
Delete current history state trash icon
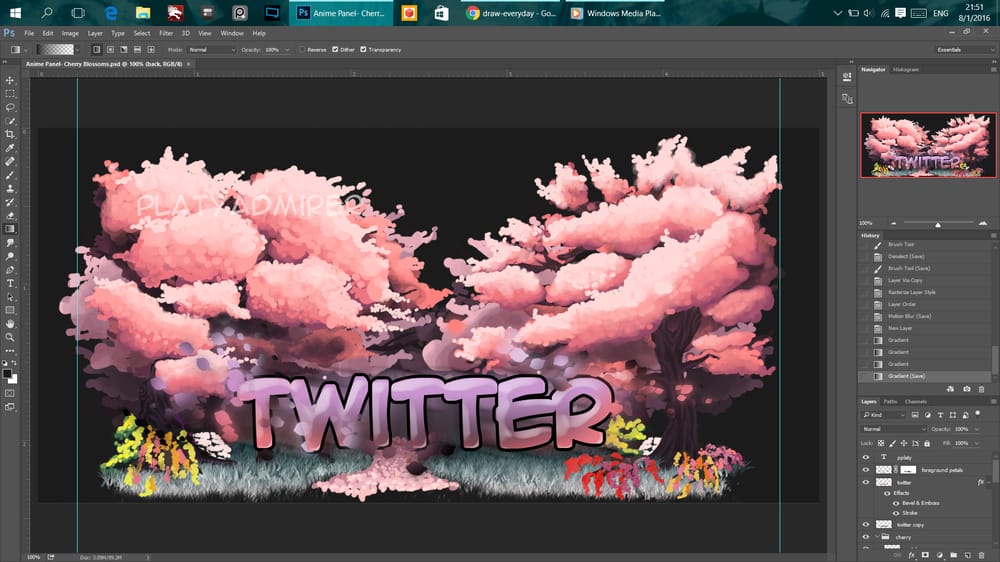tap(982, 389)
